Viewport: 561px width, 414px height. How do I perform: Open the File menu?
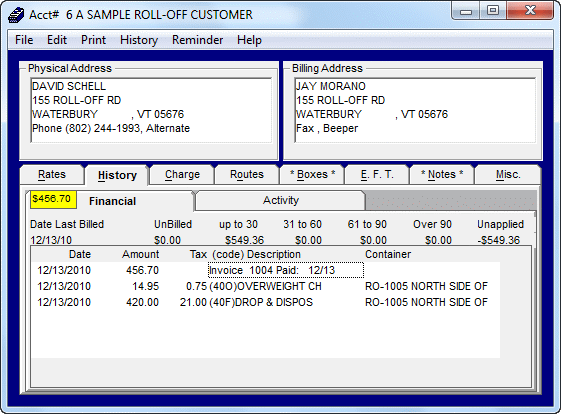[24, 40]
